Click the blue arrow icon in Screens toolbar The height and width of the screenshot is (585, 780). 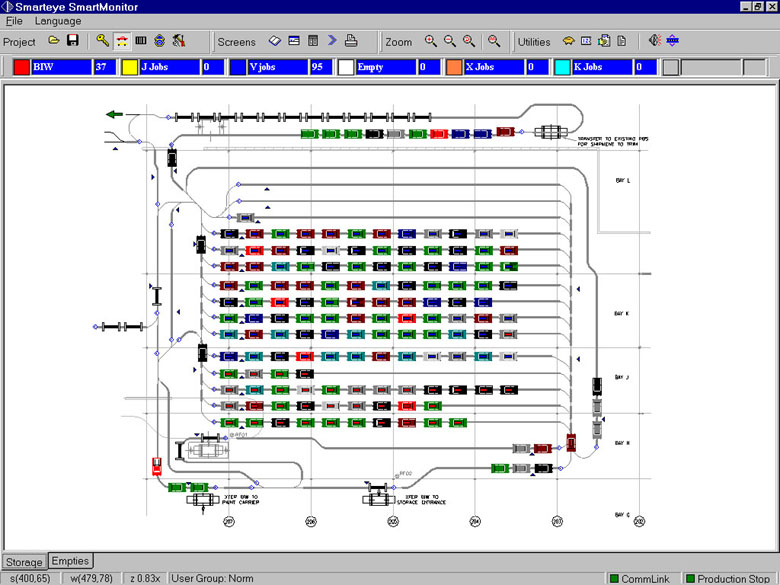click(x=332, y=41)
